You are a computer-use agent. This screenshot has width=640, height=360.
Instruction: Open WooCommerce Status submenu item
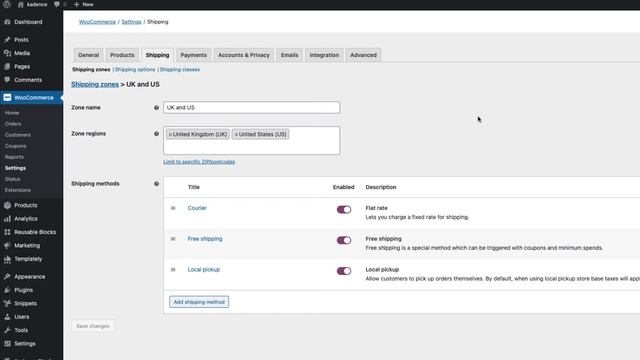coord(13,179)
